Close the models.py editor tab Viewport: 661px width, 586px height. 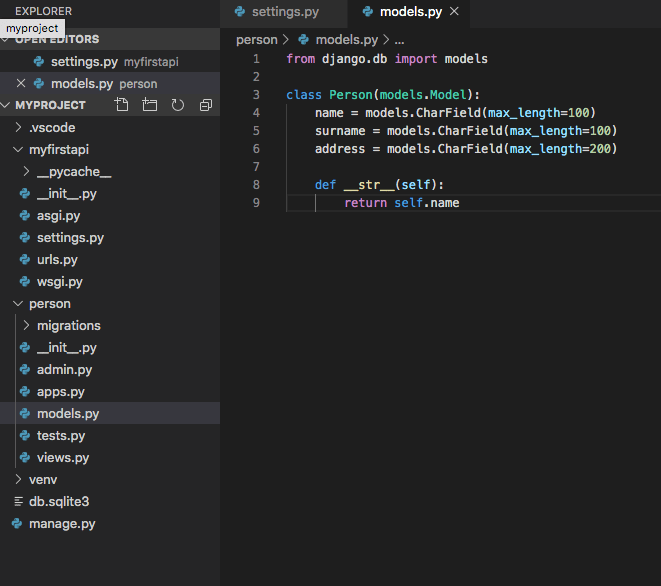click(x=454, y=11)
